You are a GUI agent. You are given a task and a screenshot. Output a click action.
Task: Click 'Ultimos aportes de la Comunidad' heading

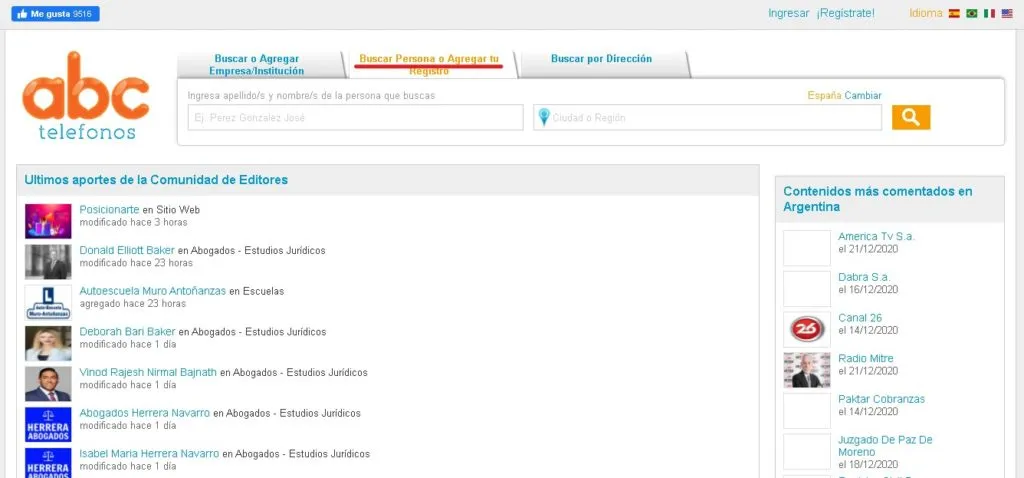point(156,180)
